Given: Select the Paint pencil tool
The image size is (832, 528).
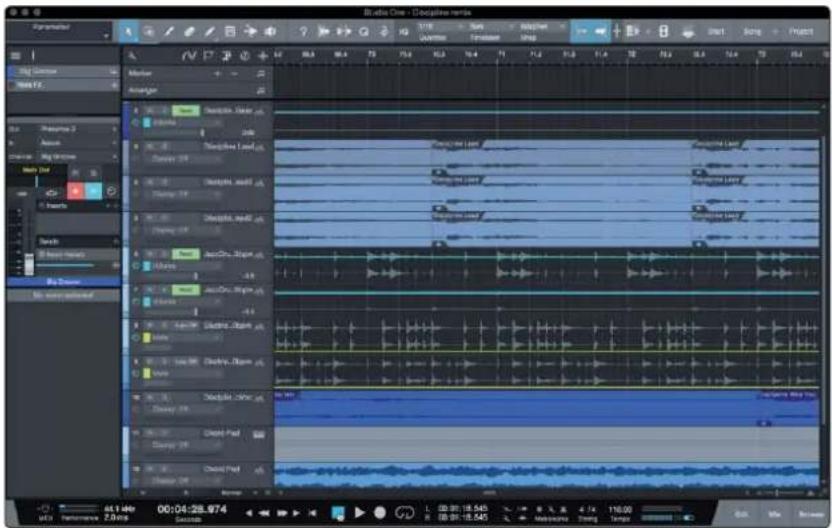Looking at the screenshot, I should coord(210,32).
